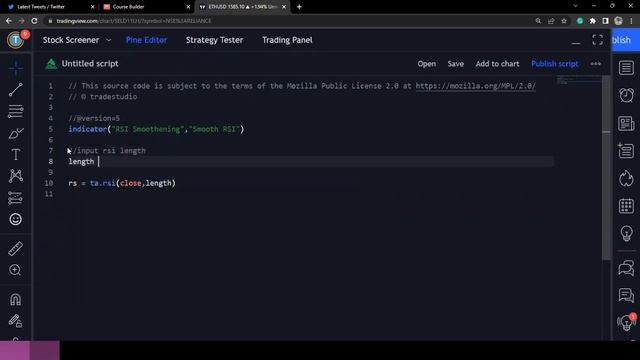Place cursor on the length line
Screen dimensions: 640x360
[310, 162]
